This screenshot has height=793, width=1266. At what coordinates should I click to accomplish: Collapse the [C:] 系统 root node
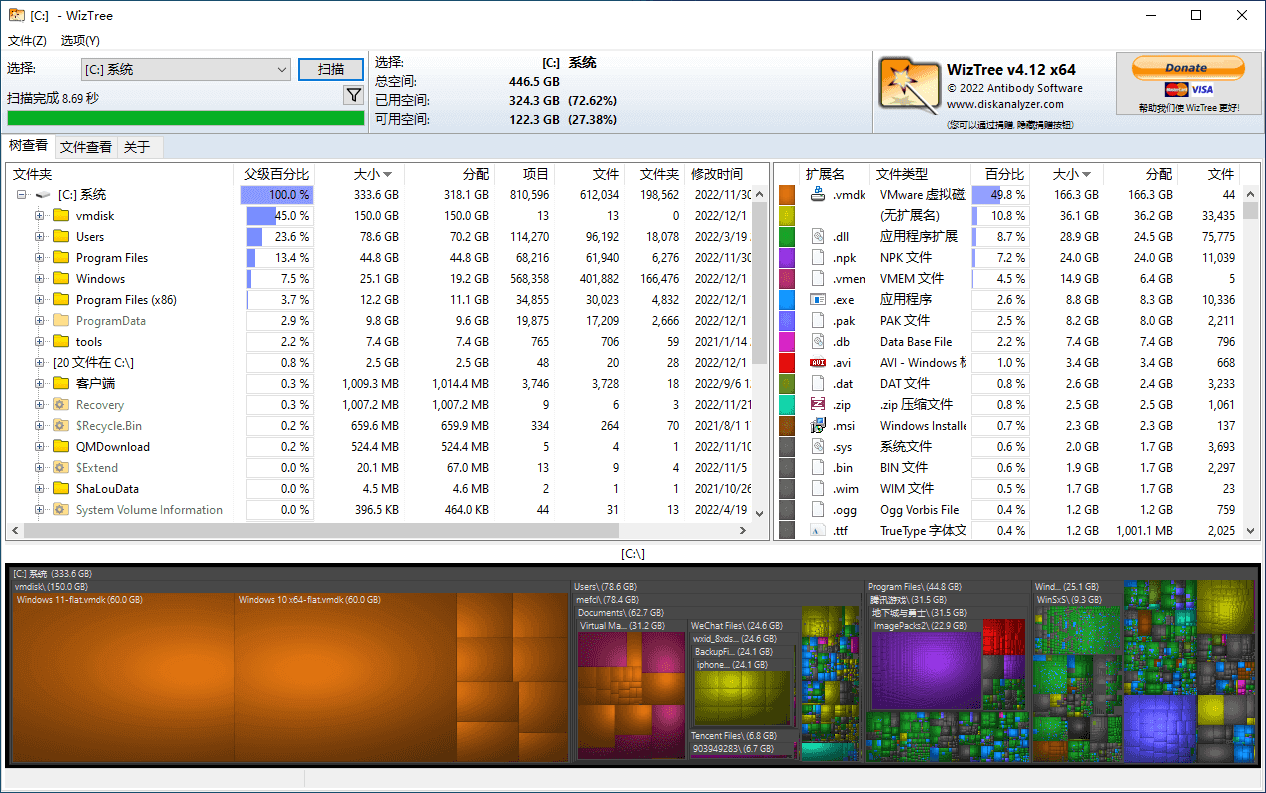point(21,195)
